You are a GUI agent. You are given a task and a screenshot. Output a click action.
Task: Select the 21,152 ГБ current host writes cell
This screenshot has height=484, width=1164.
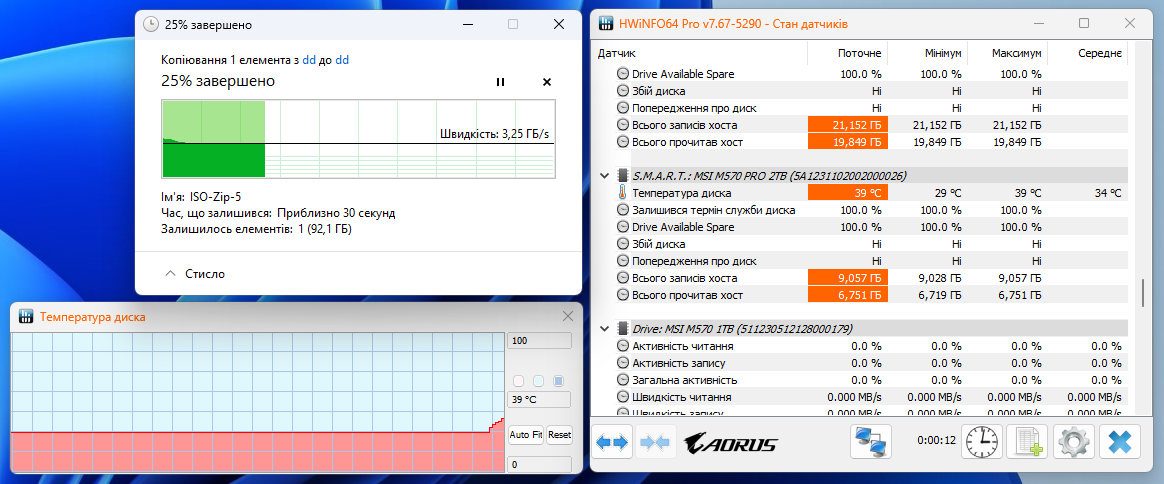click(847, 125)
